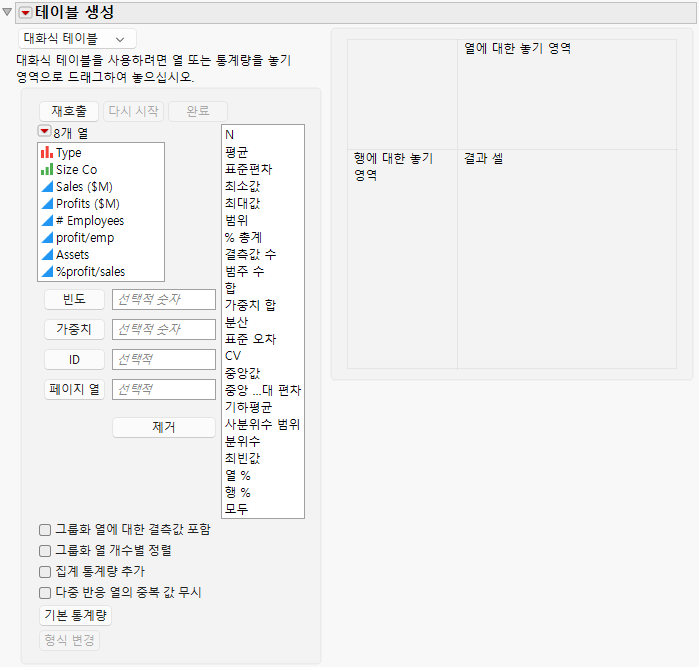Select the 모두 statistic

tap(263, 509)
